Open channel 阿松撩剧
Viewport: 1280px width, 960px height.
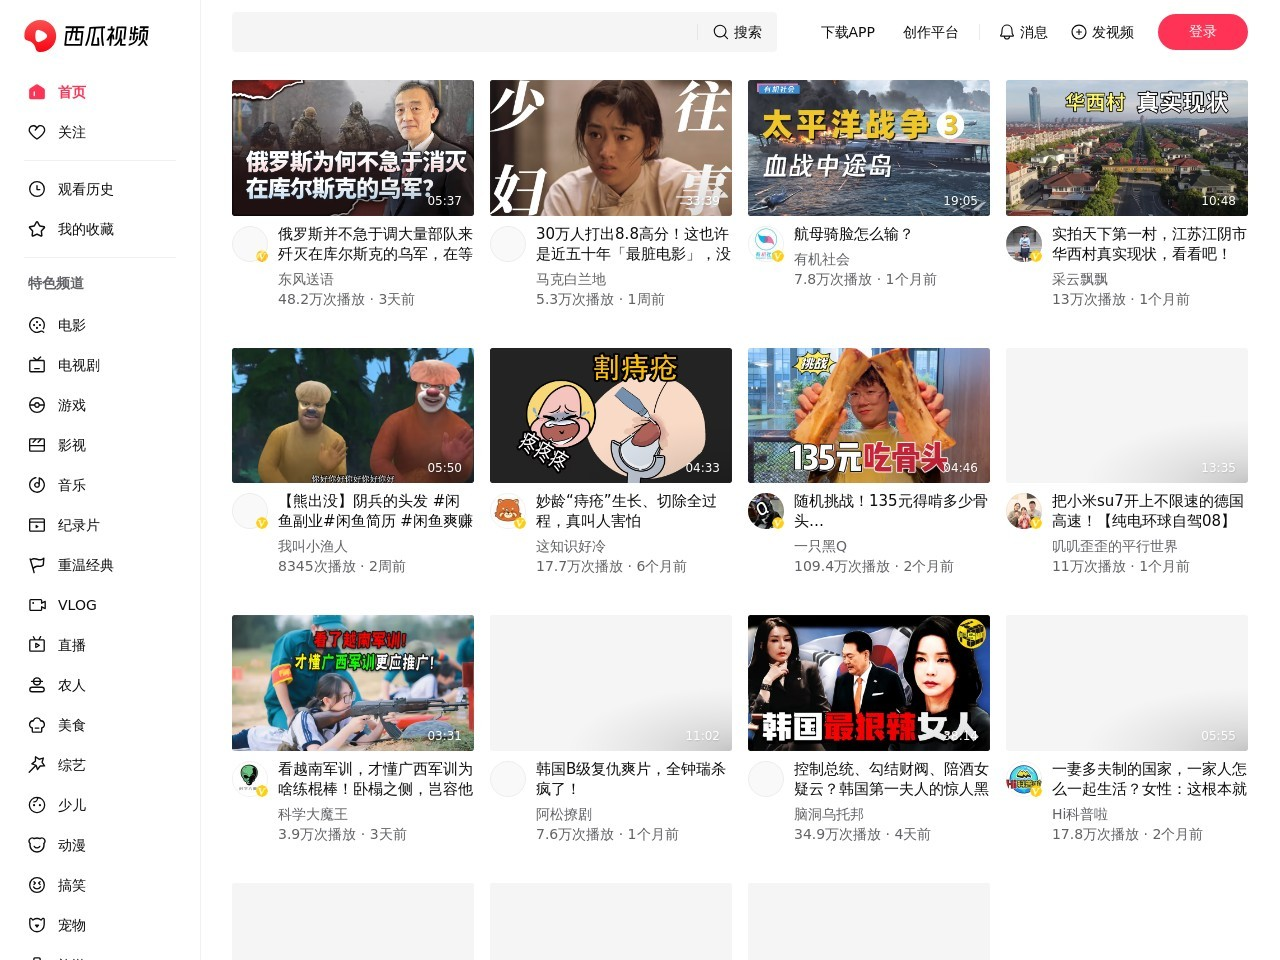[x=564, y=814]
